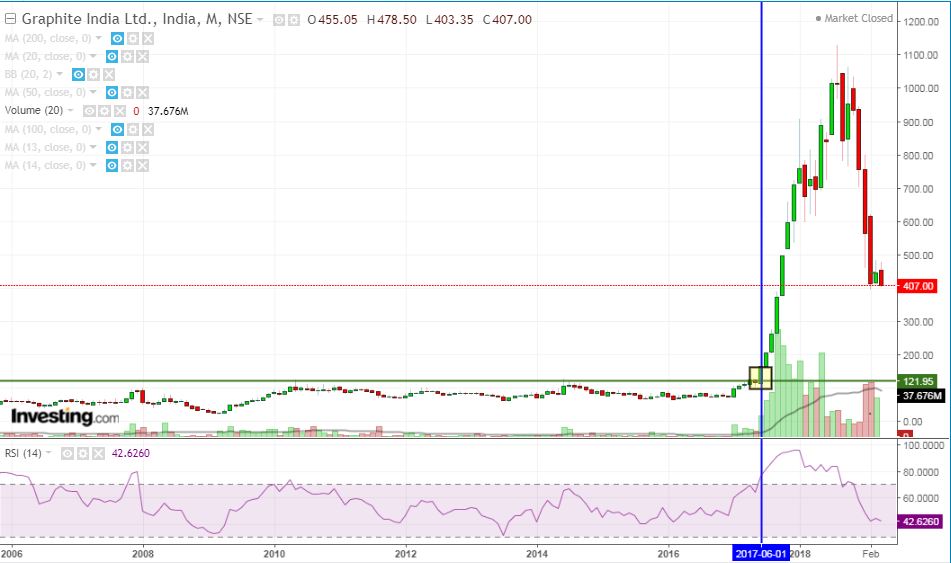951x563 pixels.
Task: Expand dropdown arrow beside RSI (14)
Action: (49, 453)
